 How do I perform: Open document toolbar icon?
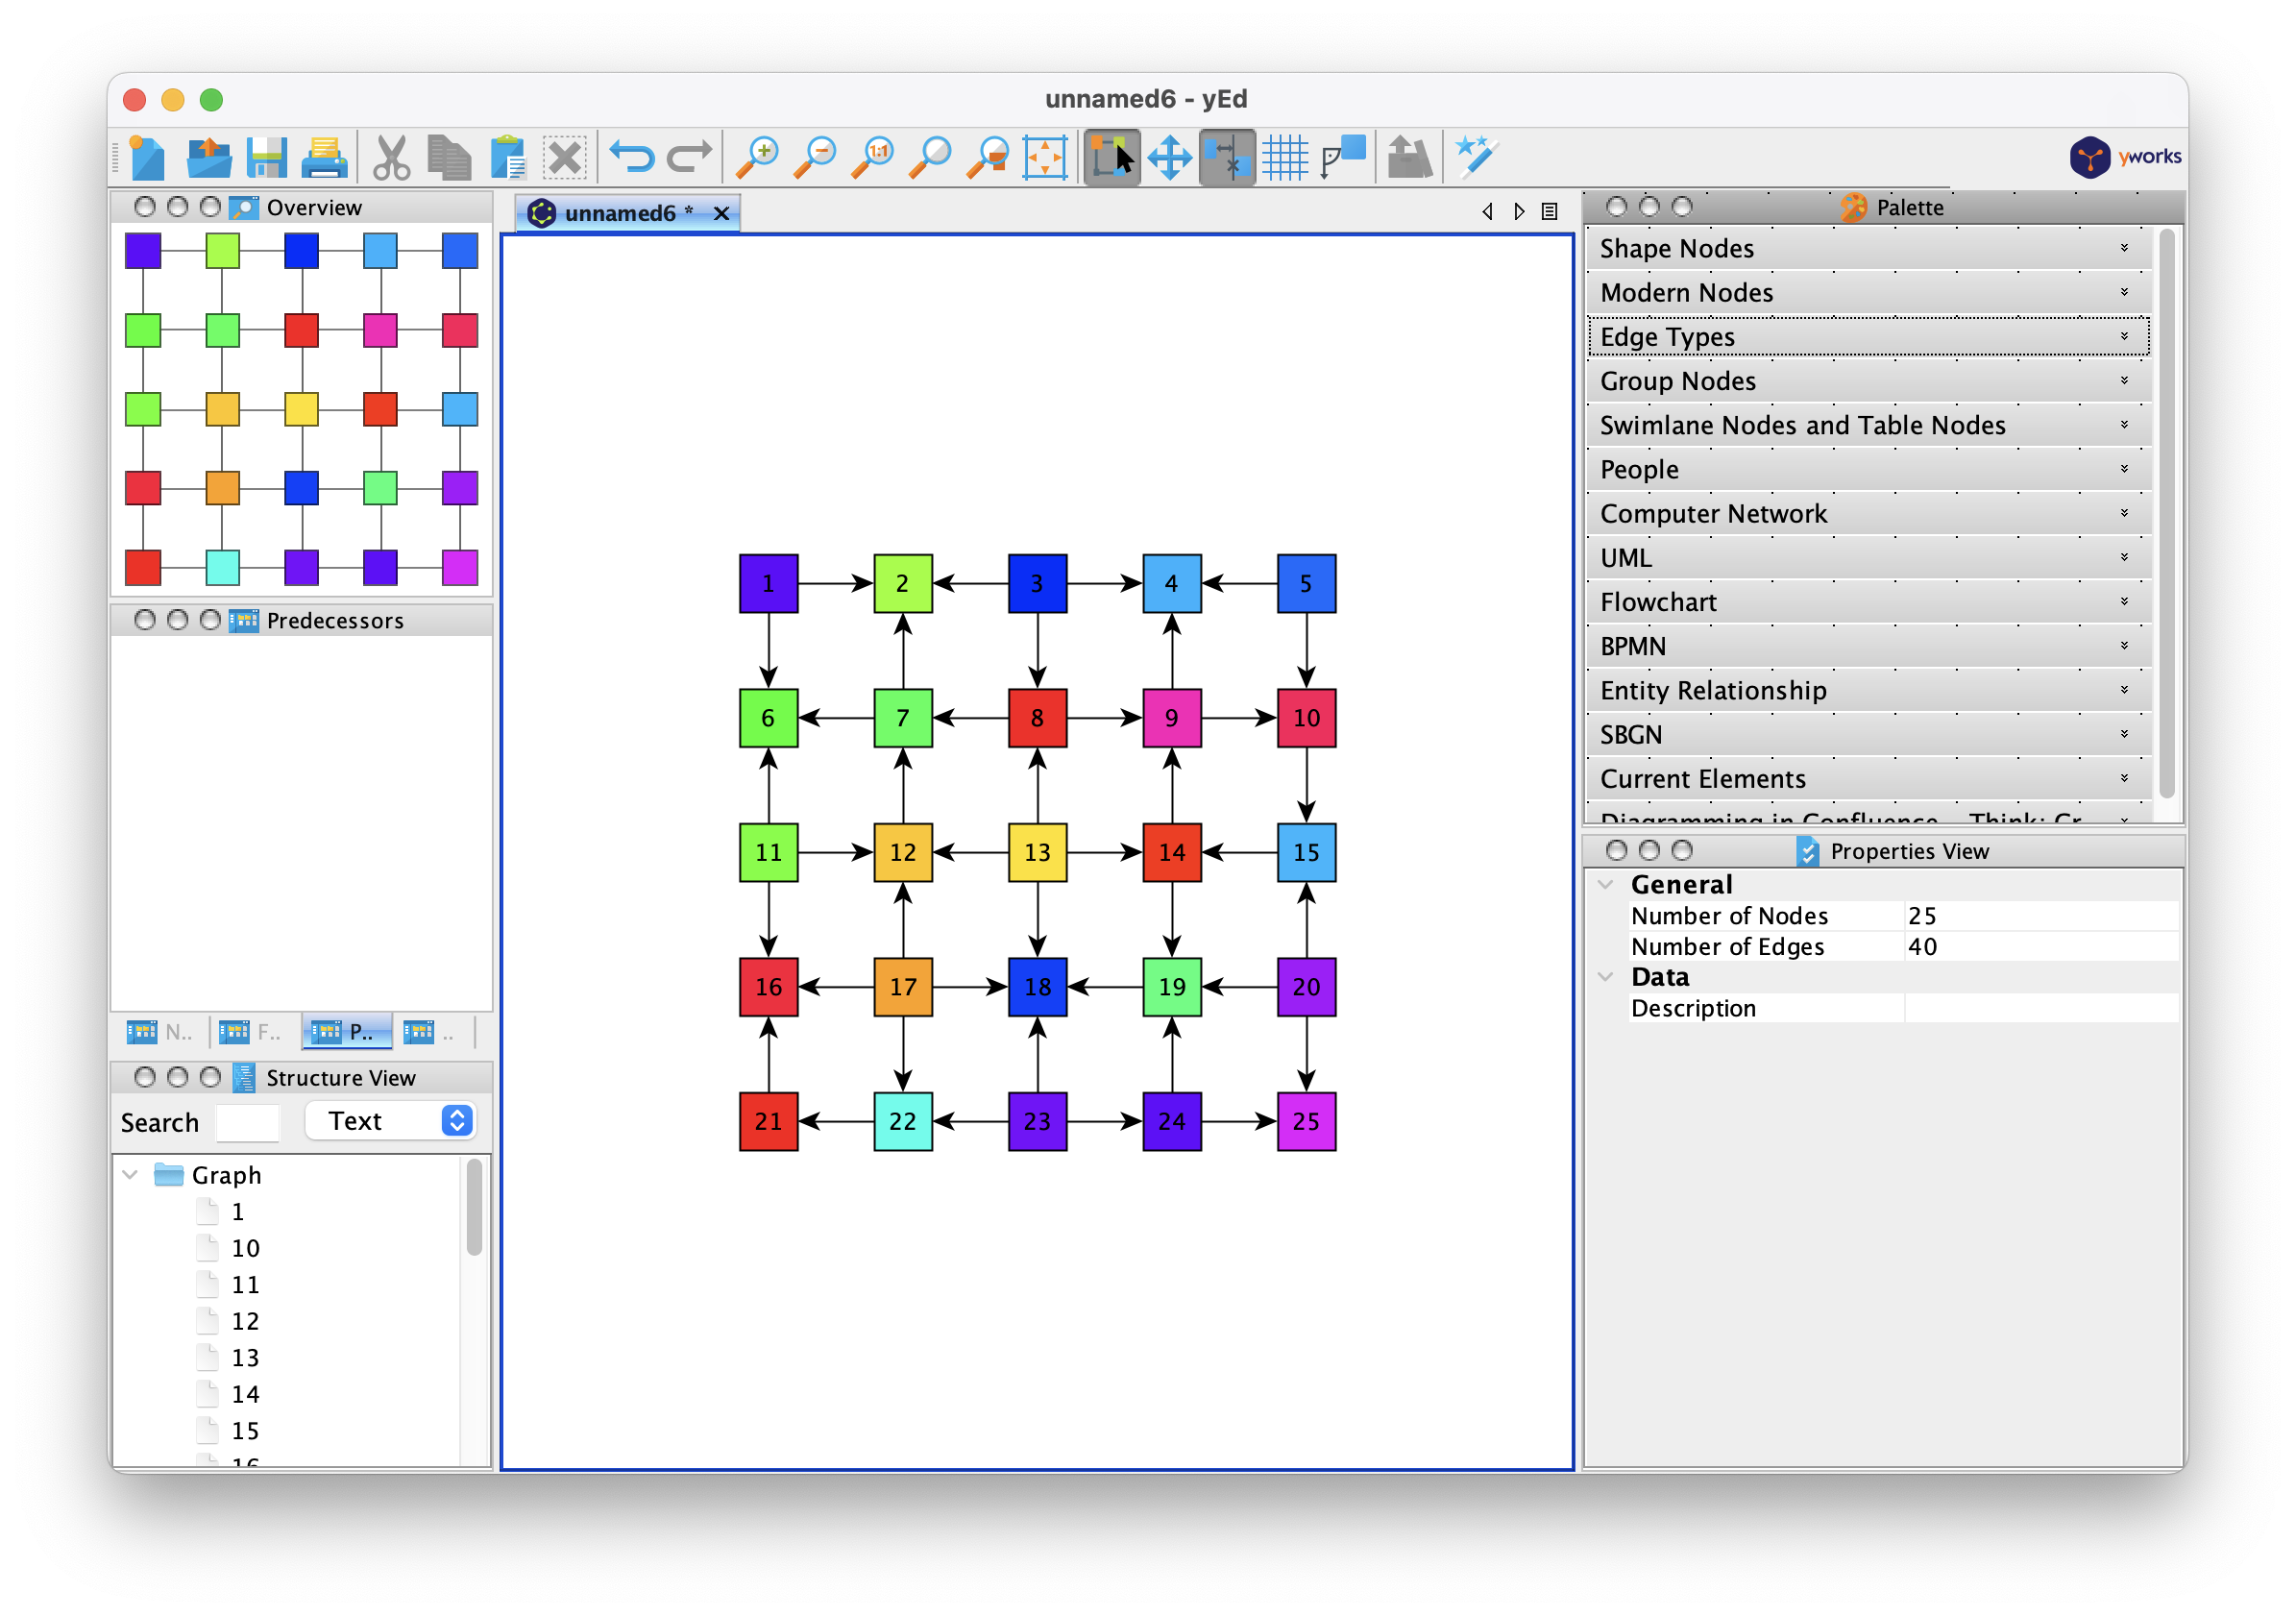[208, 157]
